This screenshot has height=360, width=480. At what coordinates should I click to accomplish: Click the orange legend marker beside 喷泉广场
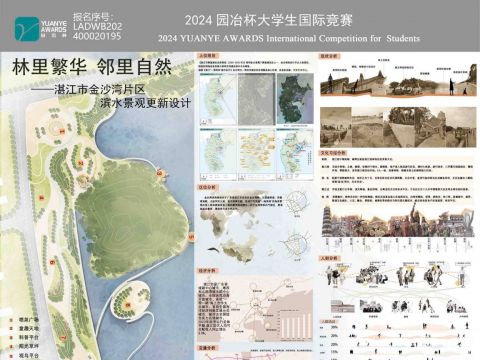(x=12, y=320)
